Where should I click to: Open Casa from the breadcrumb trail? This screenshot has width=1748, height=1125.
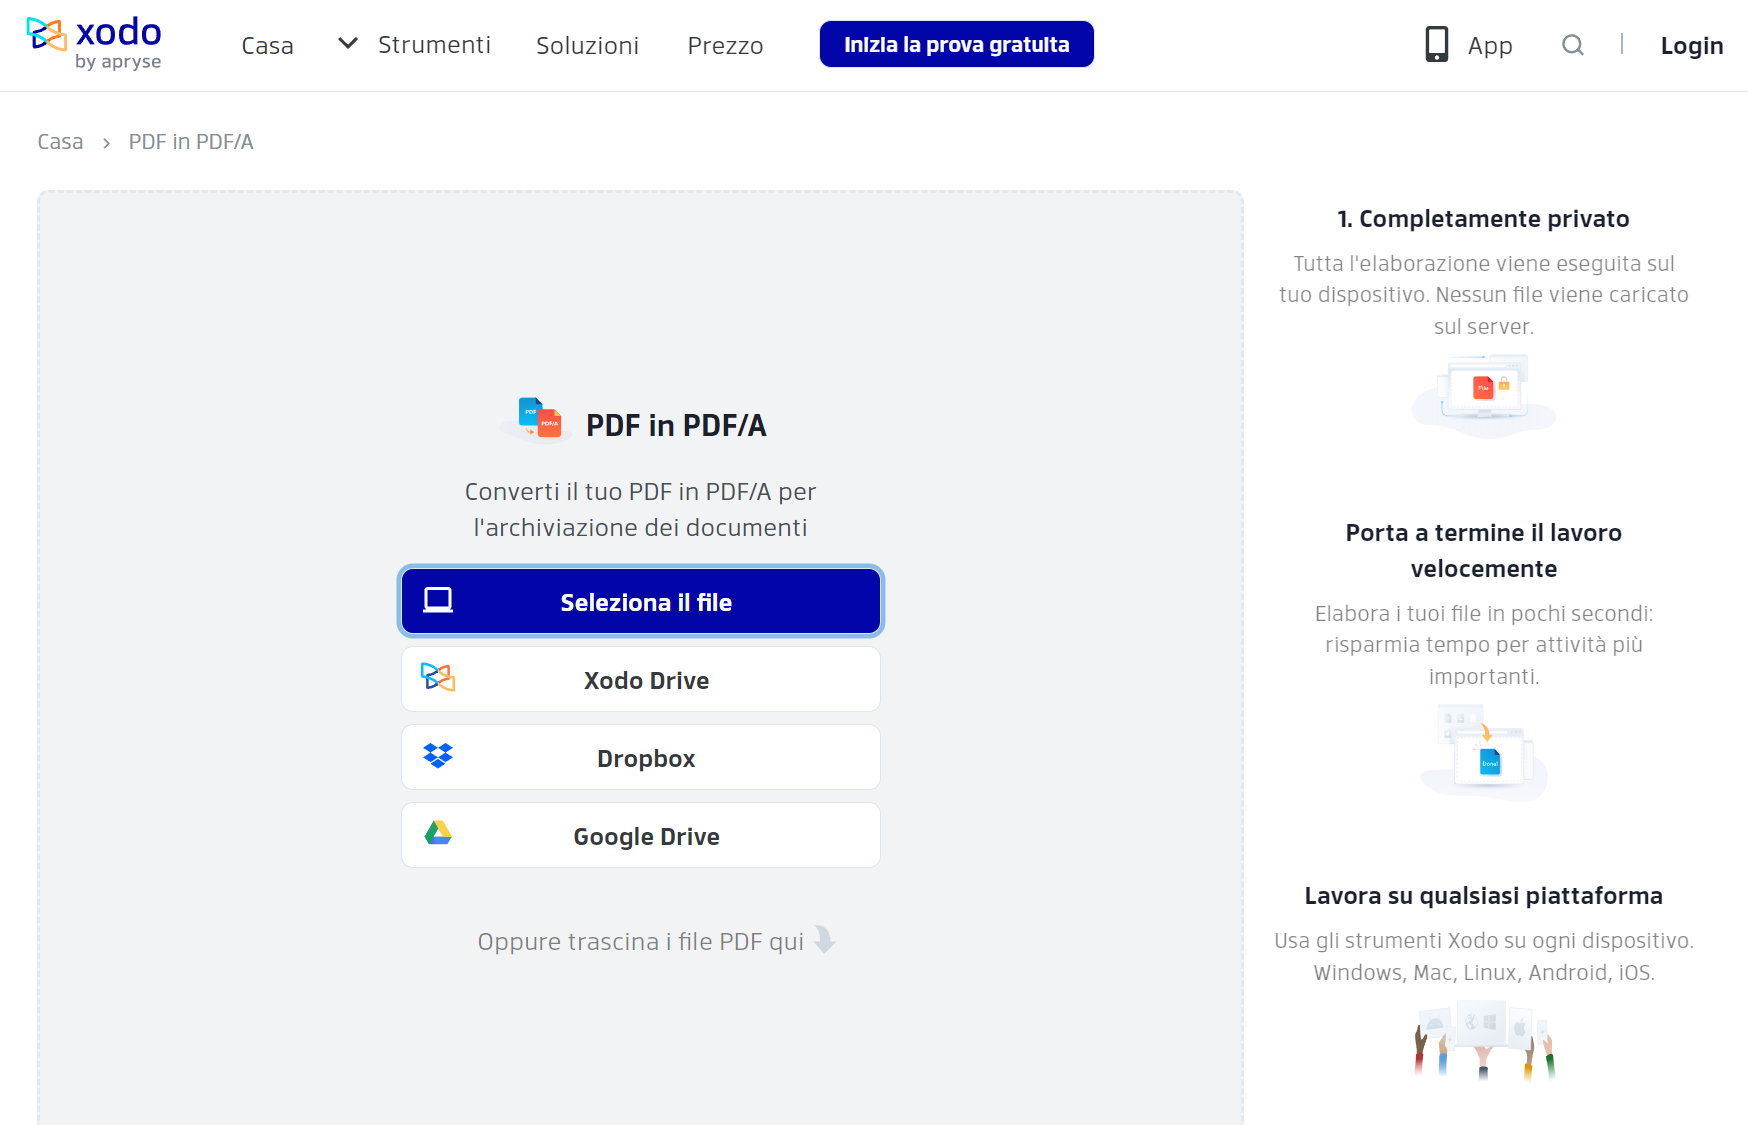(x=60, y=141)
